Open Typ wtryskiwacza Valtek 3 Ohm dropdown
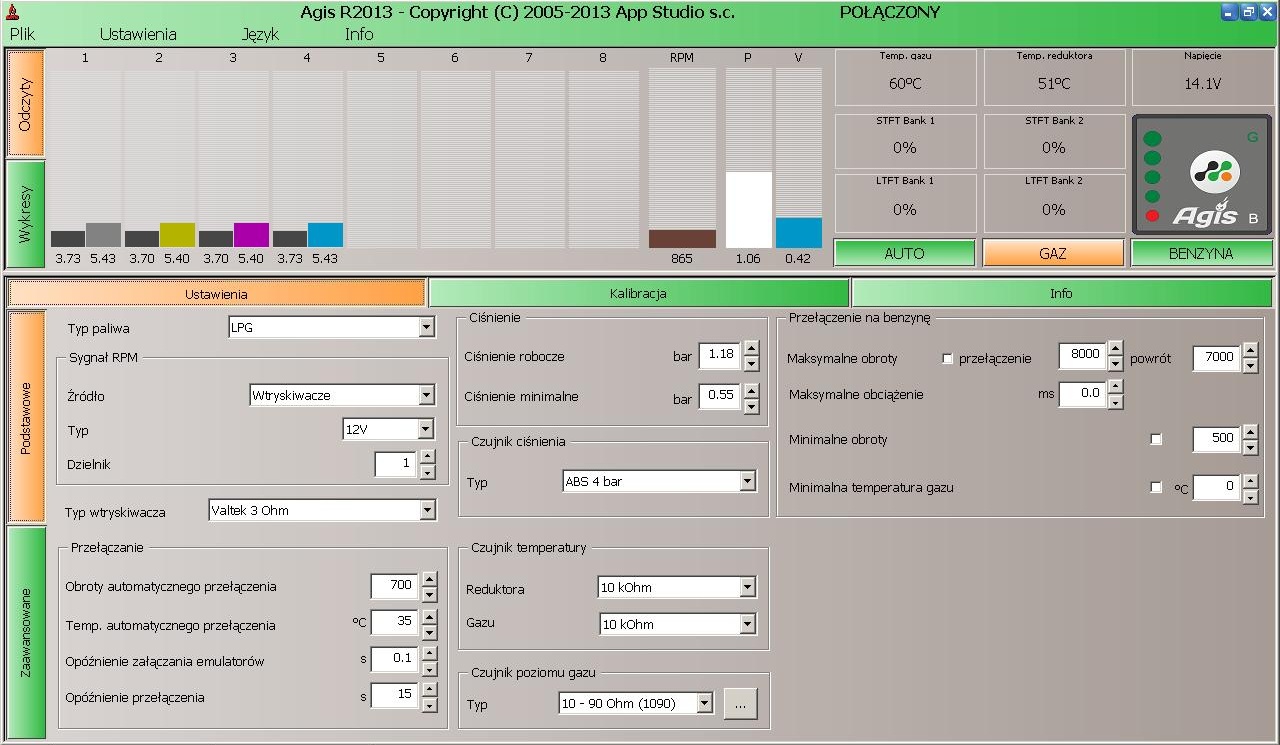 (x=428, y=510)
